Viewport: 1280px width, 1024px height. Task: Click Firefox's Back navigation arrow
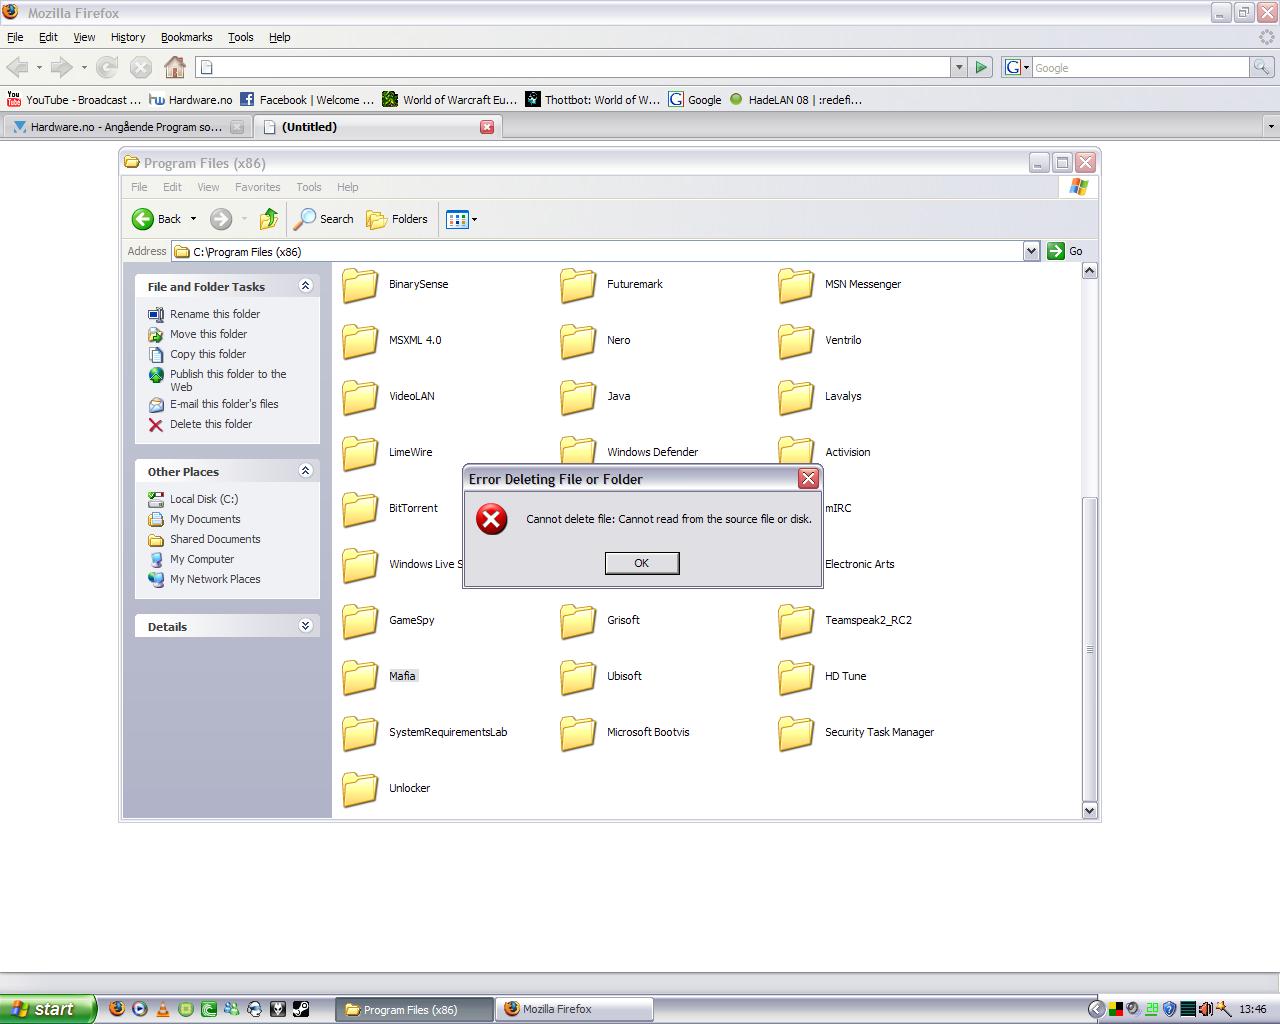[17, 67]
